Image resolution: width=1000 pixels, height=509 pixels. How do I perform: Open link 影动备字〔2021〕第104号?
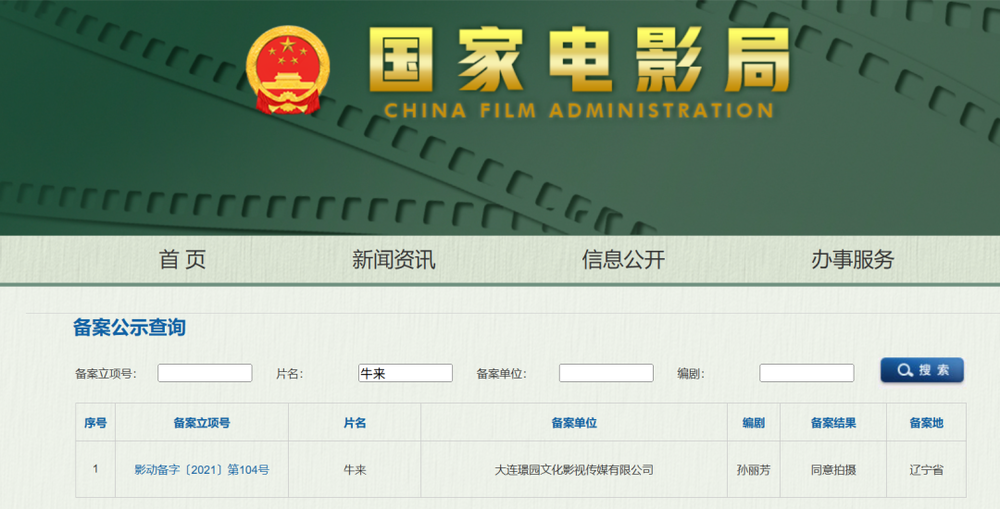(202, 470)
